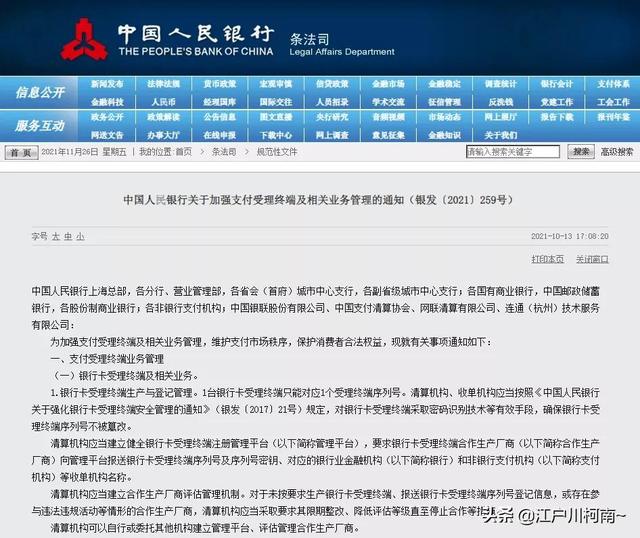The width and height of the screenshot is (640, 538).
Task: Click the 条法司 Legal Affairs Department heading
Action: point(342,45)
